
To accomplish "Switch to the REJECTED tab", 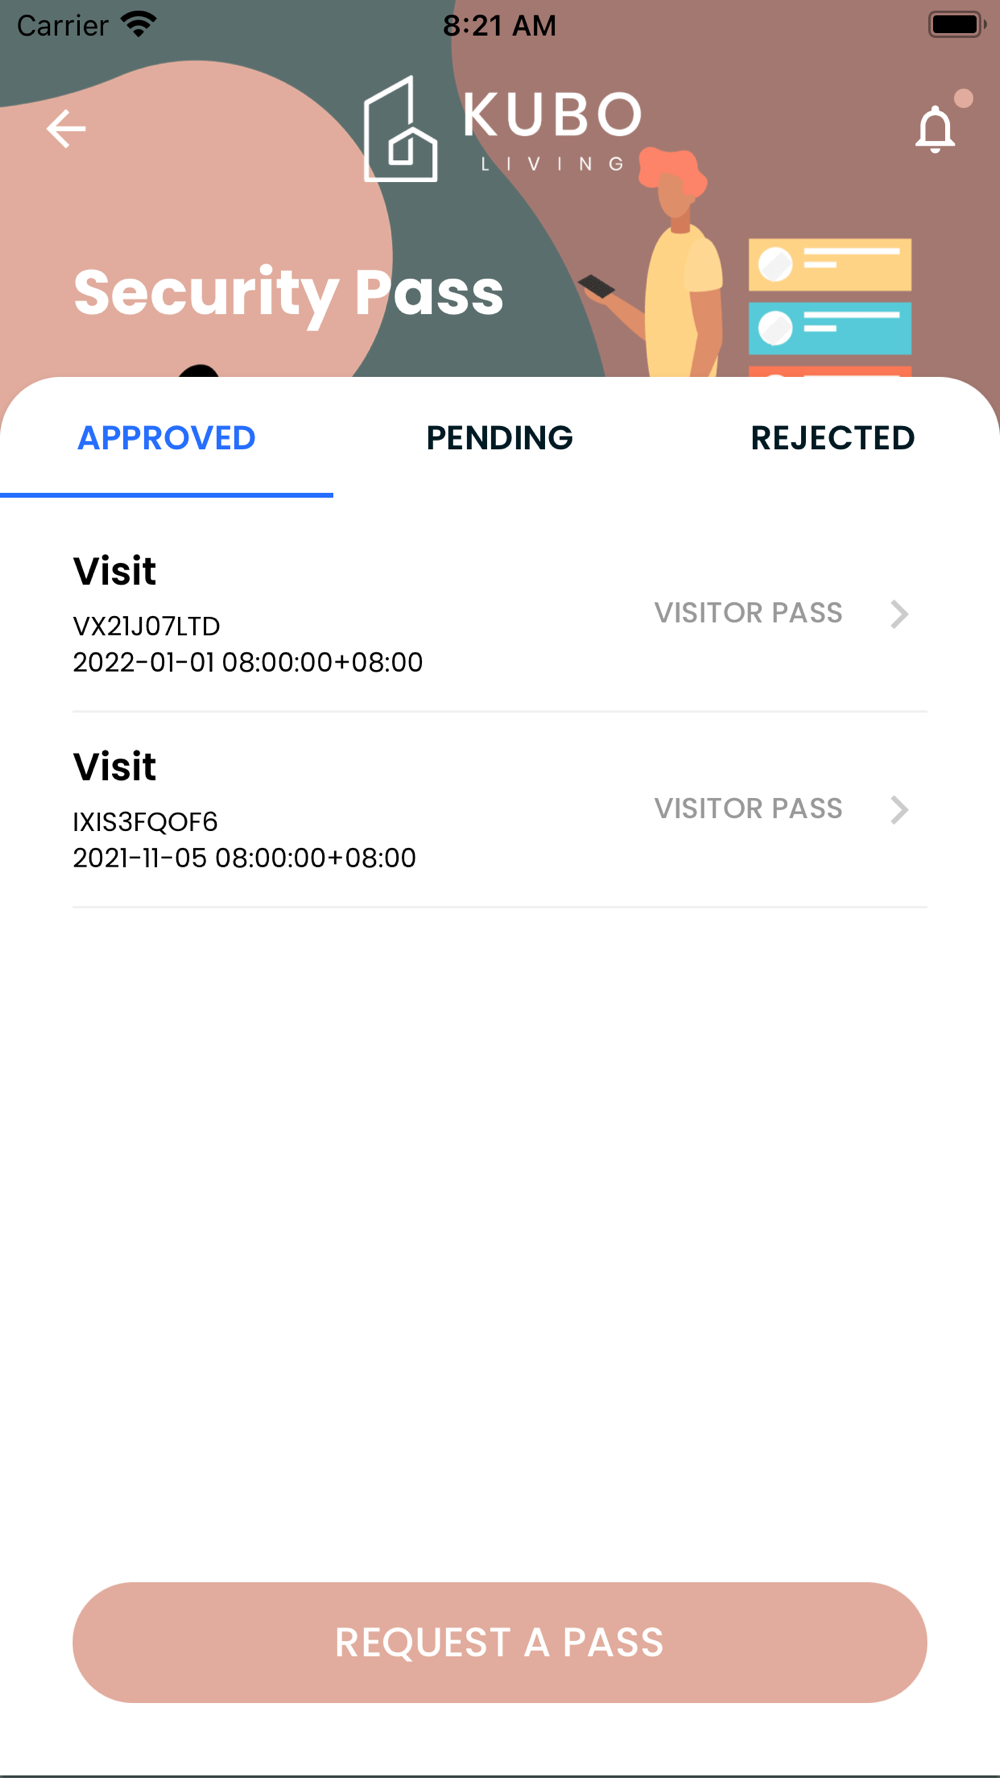I will 832,438.
